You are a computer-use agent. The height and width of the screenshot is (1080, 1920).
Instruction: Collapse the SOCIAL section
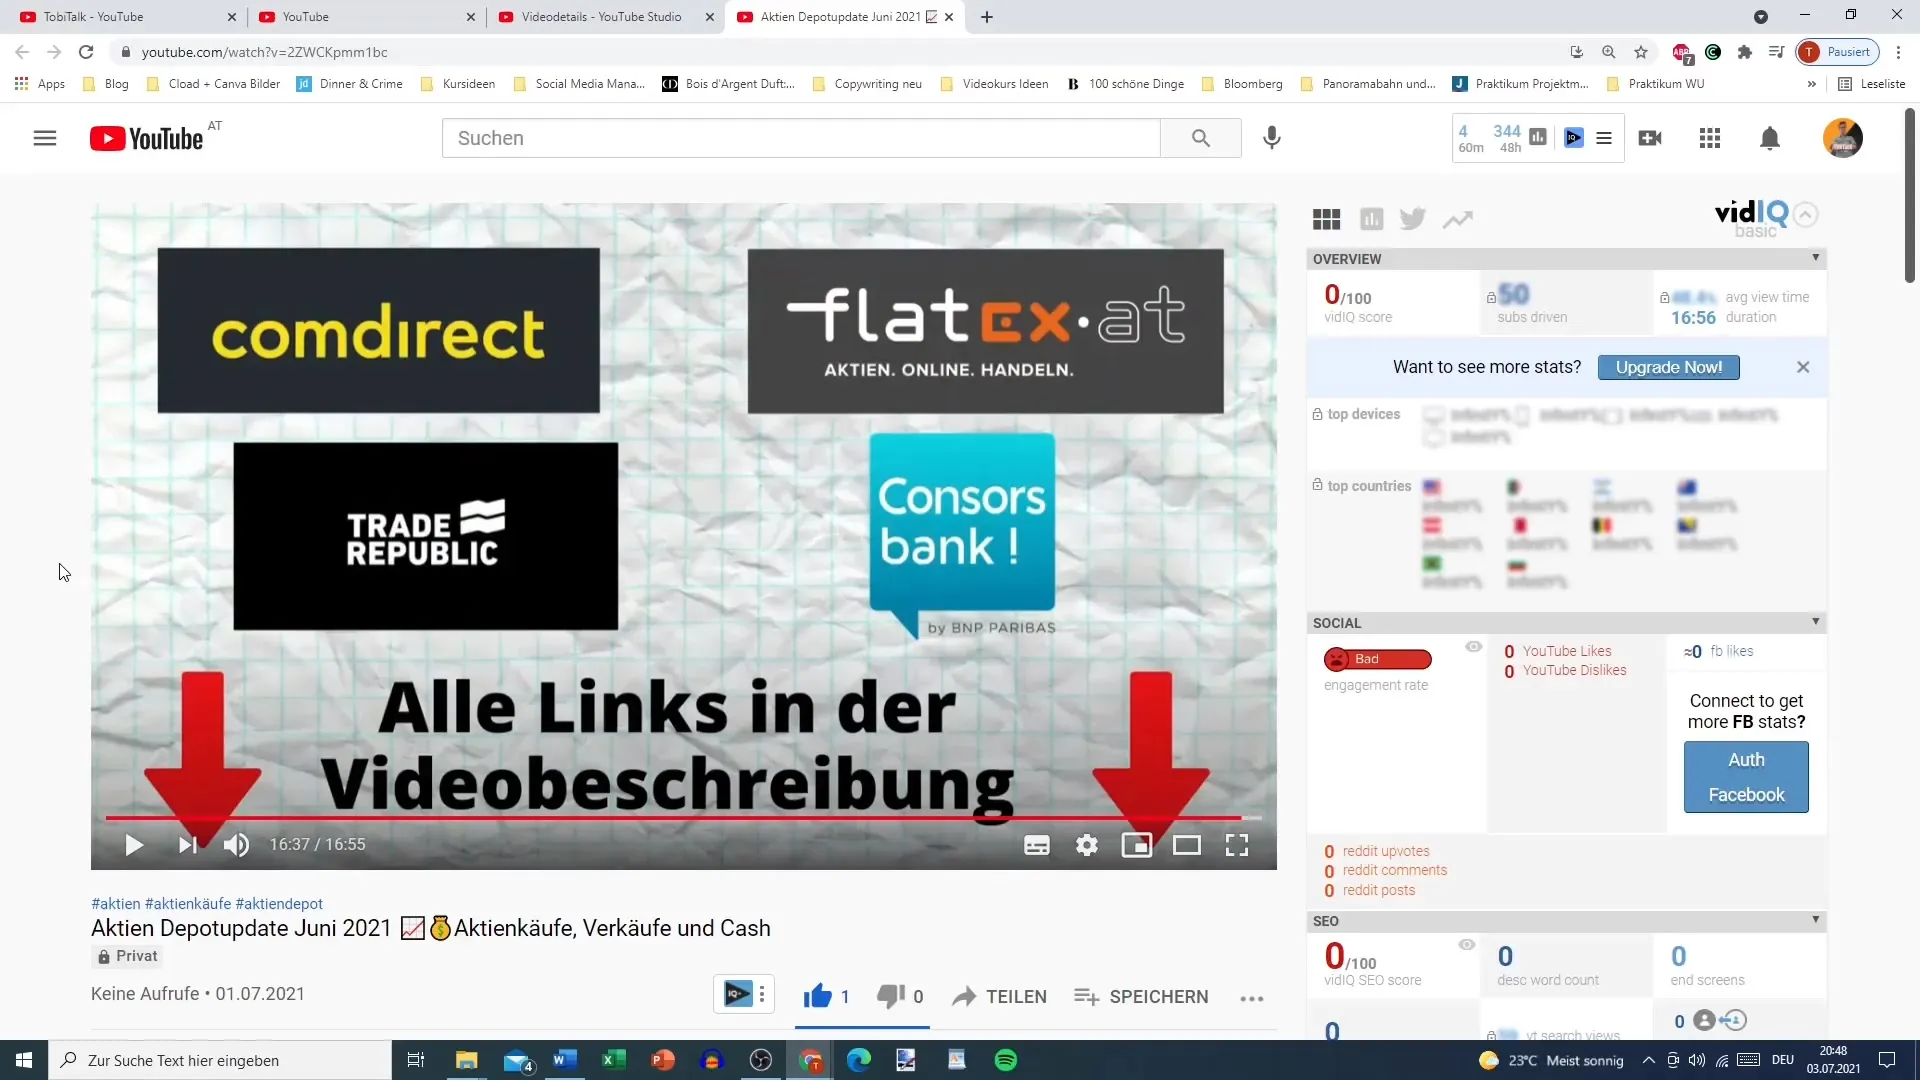click(1815, 622)
